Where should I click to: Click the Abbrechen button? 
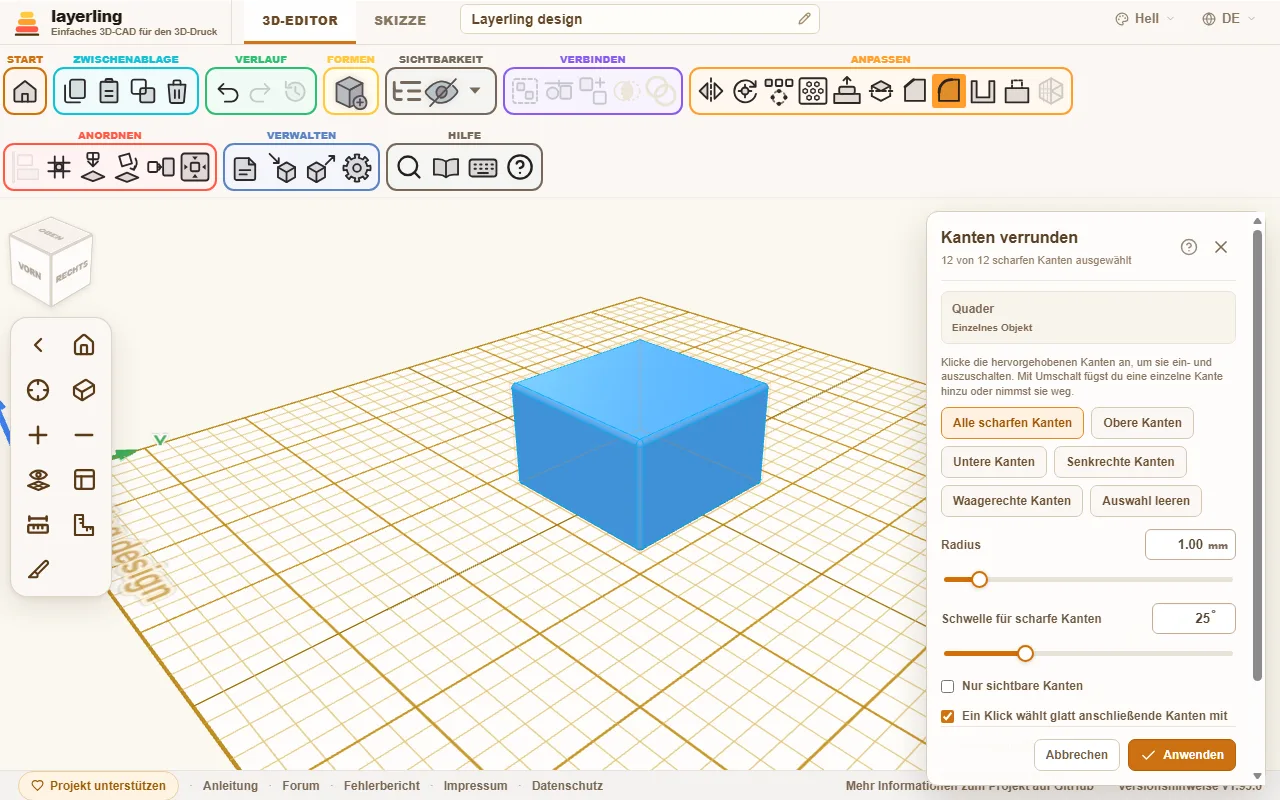[1077, 755]
